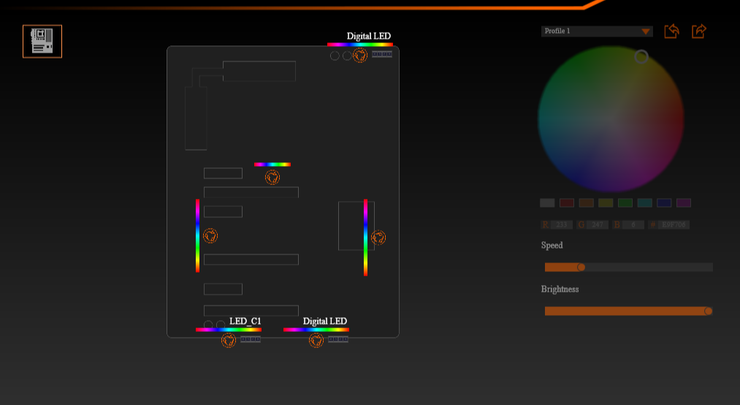Screen dimensions: 740x405
Task: Click the import profile icon
Action: (672, 31)
